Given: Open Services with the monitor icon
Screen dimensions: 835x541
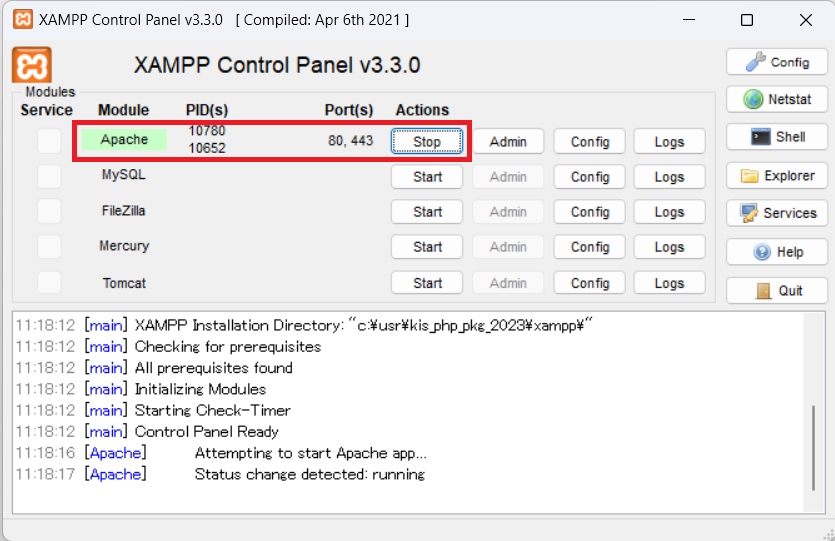Looking at the screenshot, I should [x=777, y=213].
